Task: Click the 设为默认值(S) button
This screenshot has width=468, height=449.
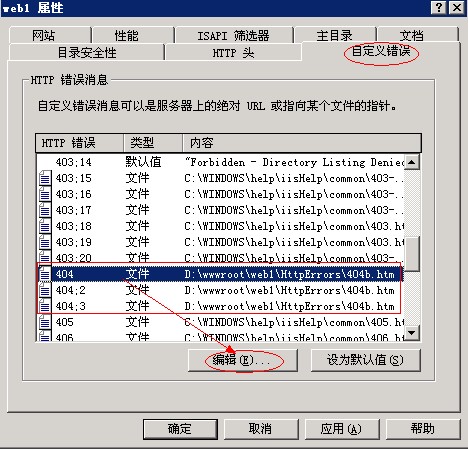Action: point(366,360)
